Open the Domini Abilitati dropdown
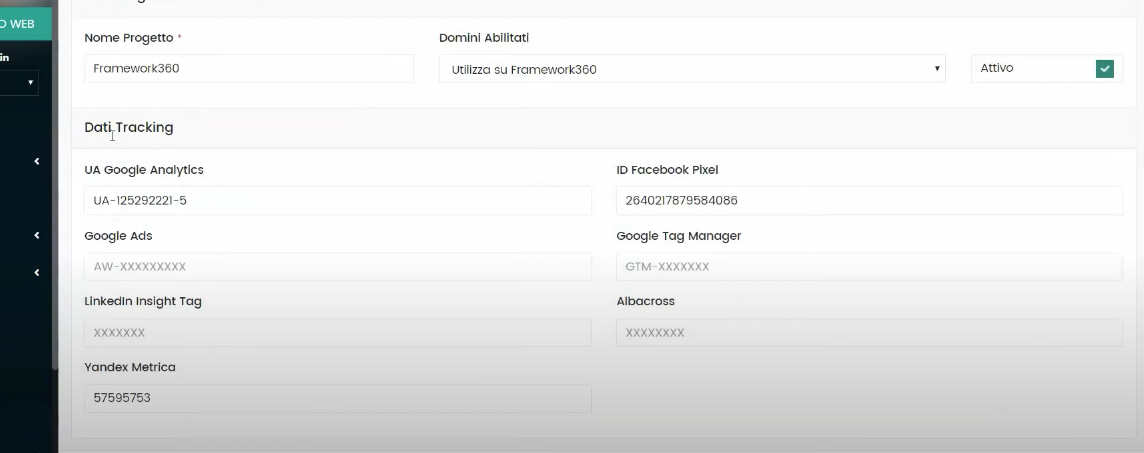Screen dimensions: 1144x453 tap(691, 69)
